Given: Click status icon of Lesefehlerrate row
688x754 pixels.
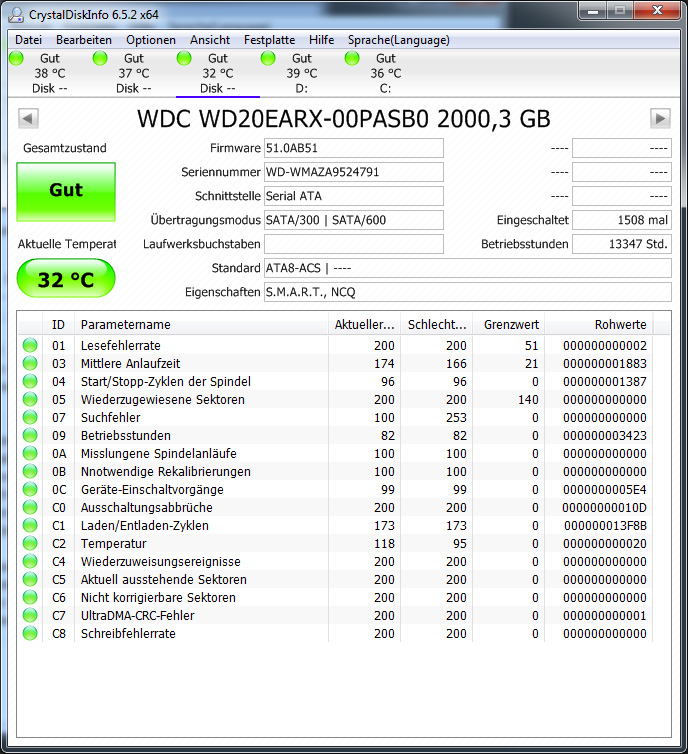Looking at the screenshot, I should [30, 345].
